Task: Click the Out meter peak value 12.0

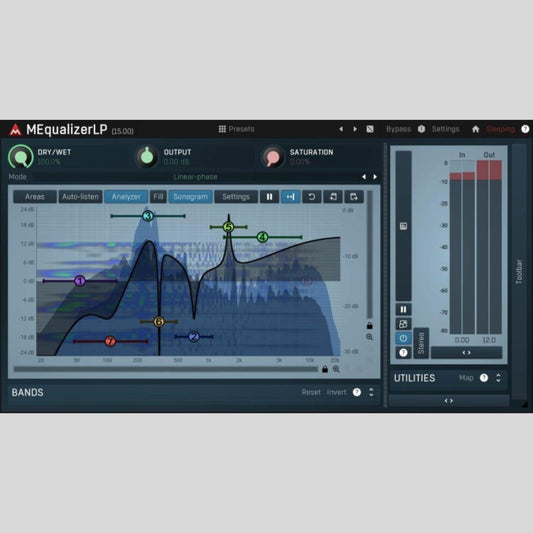Action: click(489, 340)
